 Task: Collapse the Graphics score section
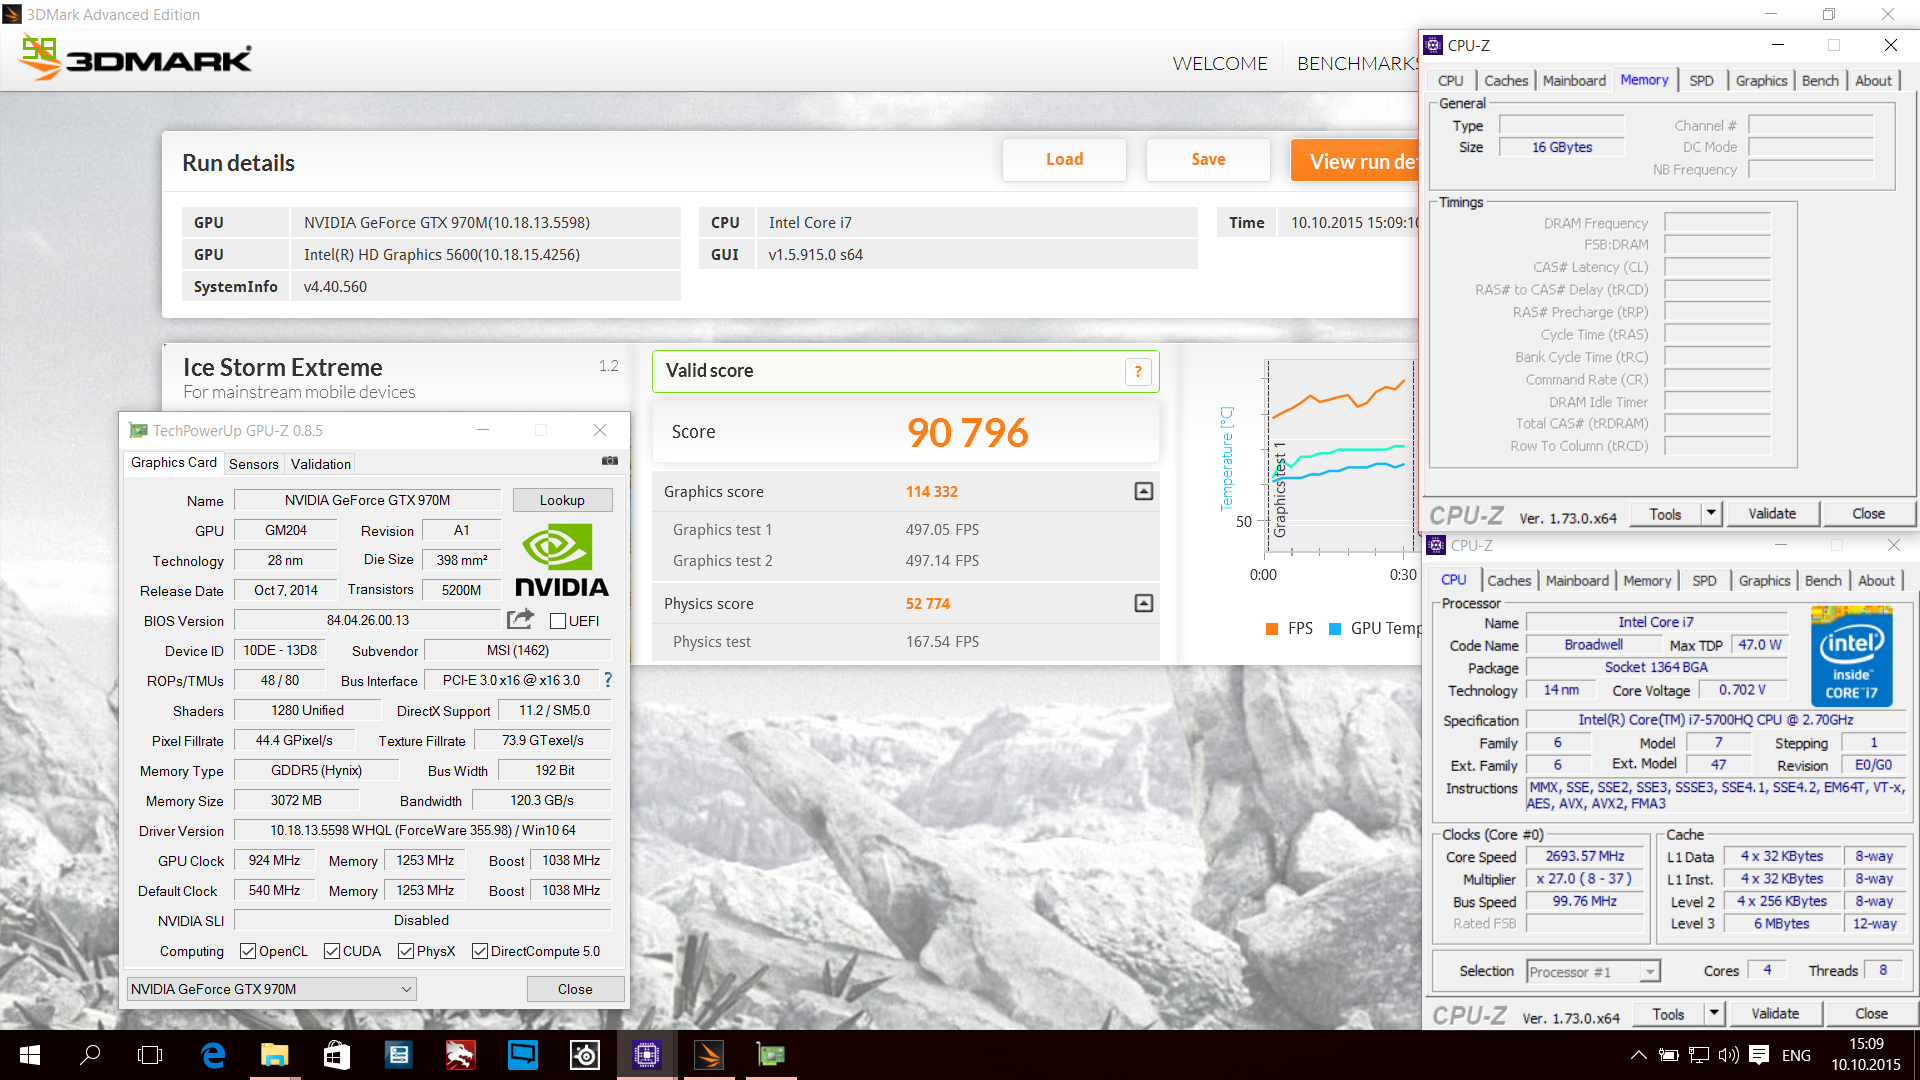[1144, 491]
